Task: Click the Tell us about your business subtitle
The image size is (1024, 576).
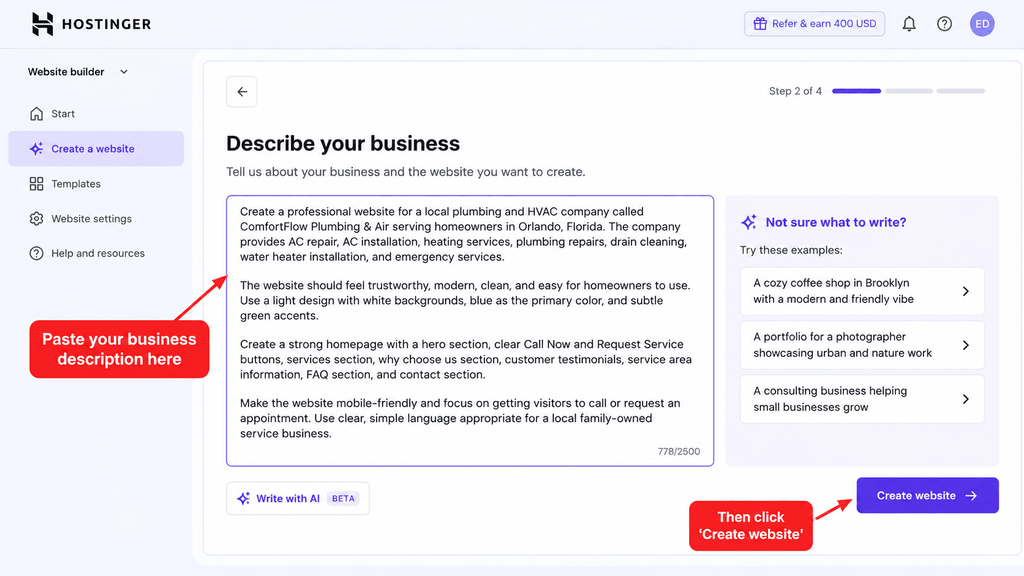Action: [x=406, y=172]
